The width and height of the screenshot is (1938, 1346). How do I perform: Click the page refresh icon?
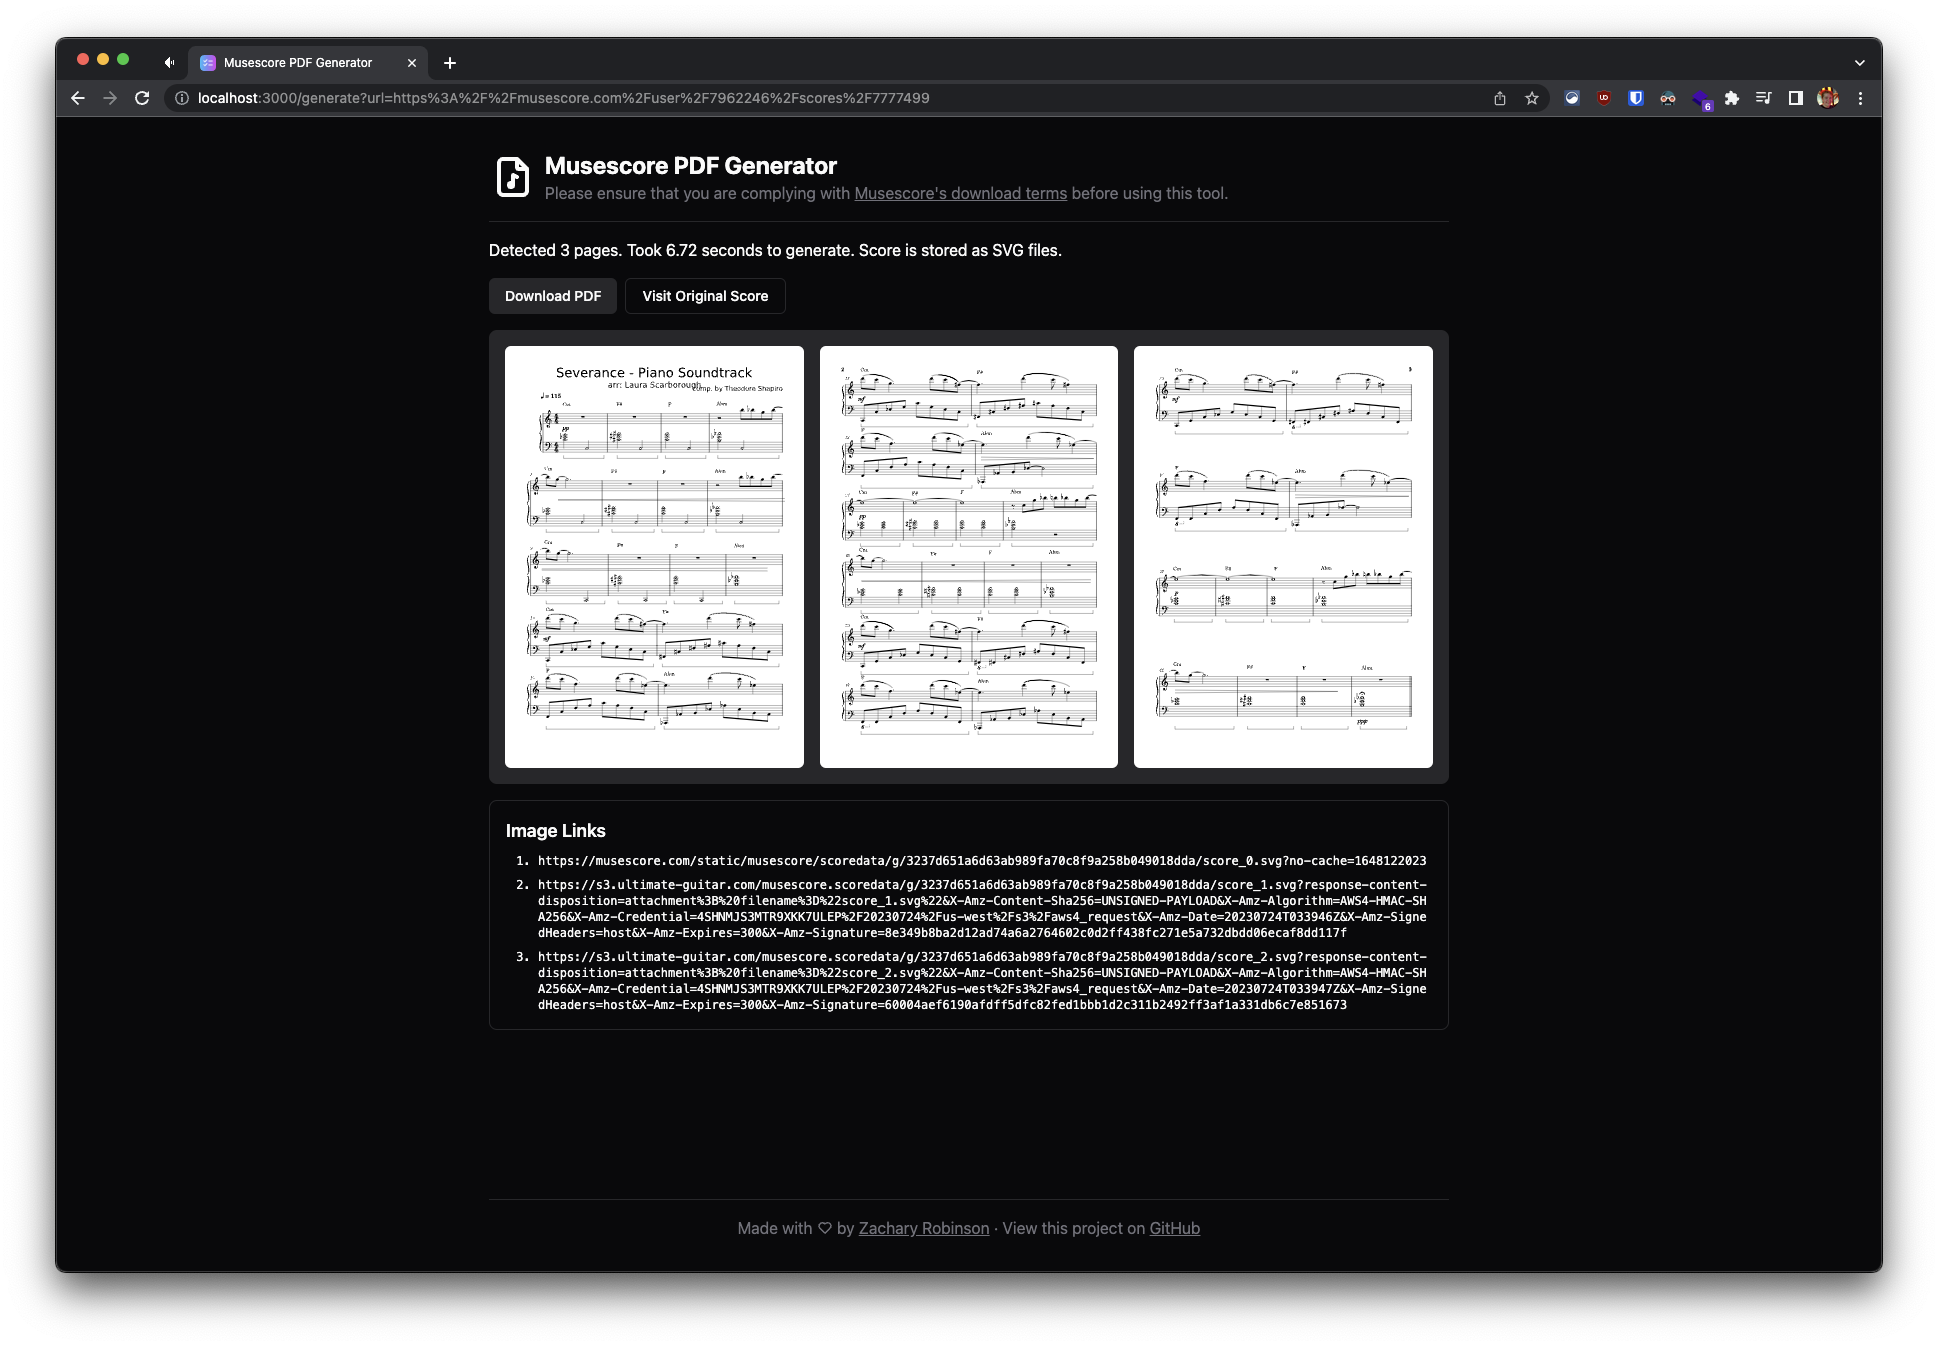143,97
